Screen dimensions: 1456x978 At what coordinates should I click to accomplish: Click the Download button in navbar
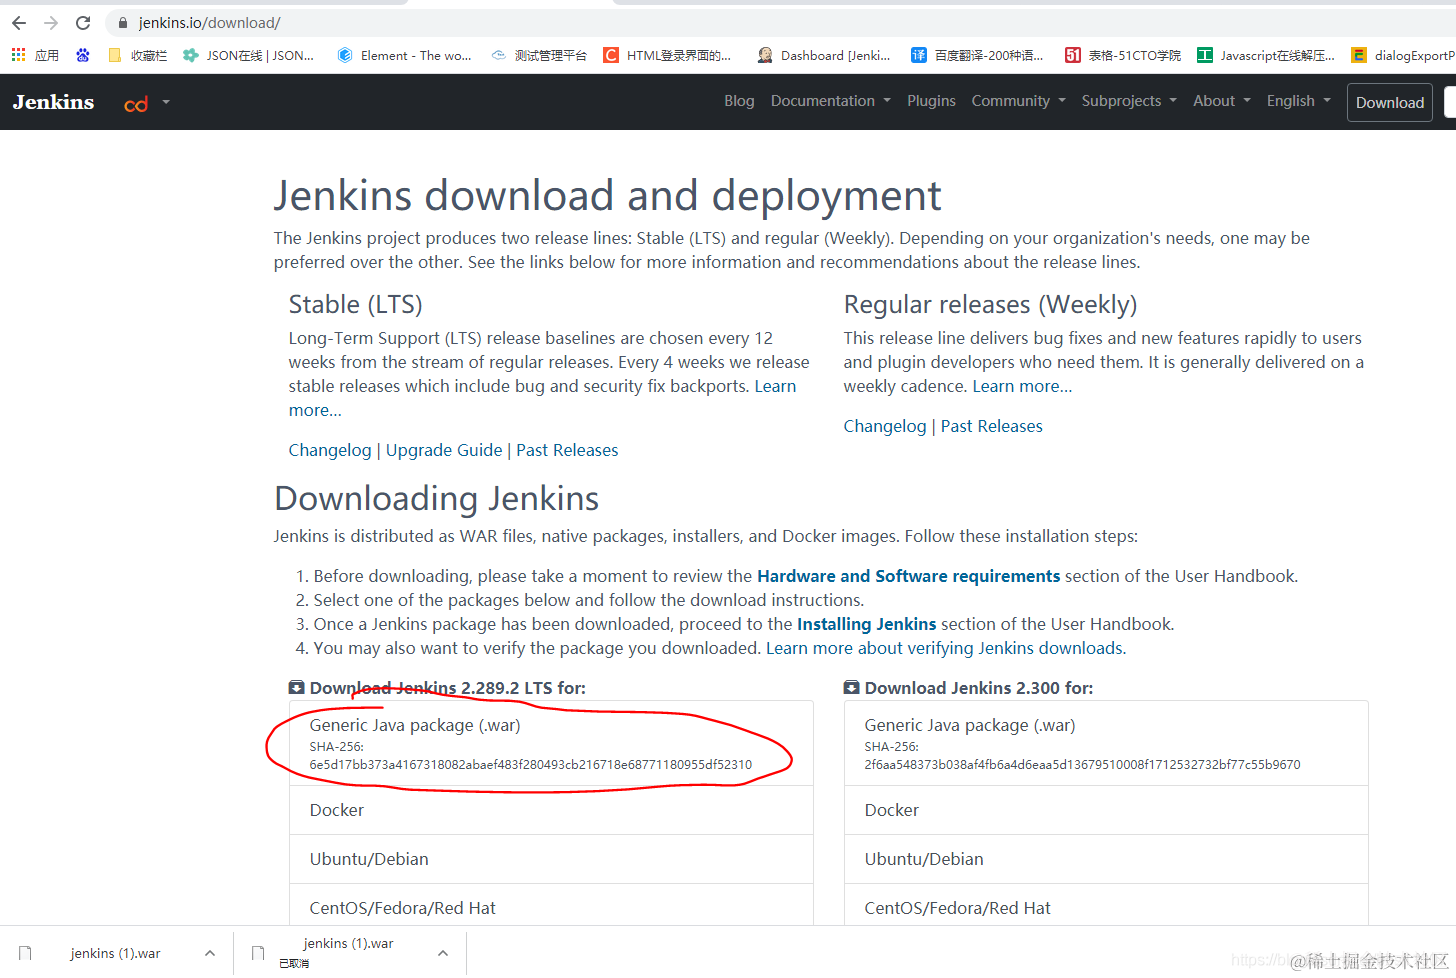click(1389, 103)
